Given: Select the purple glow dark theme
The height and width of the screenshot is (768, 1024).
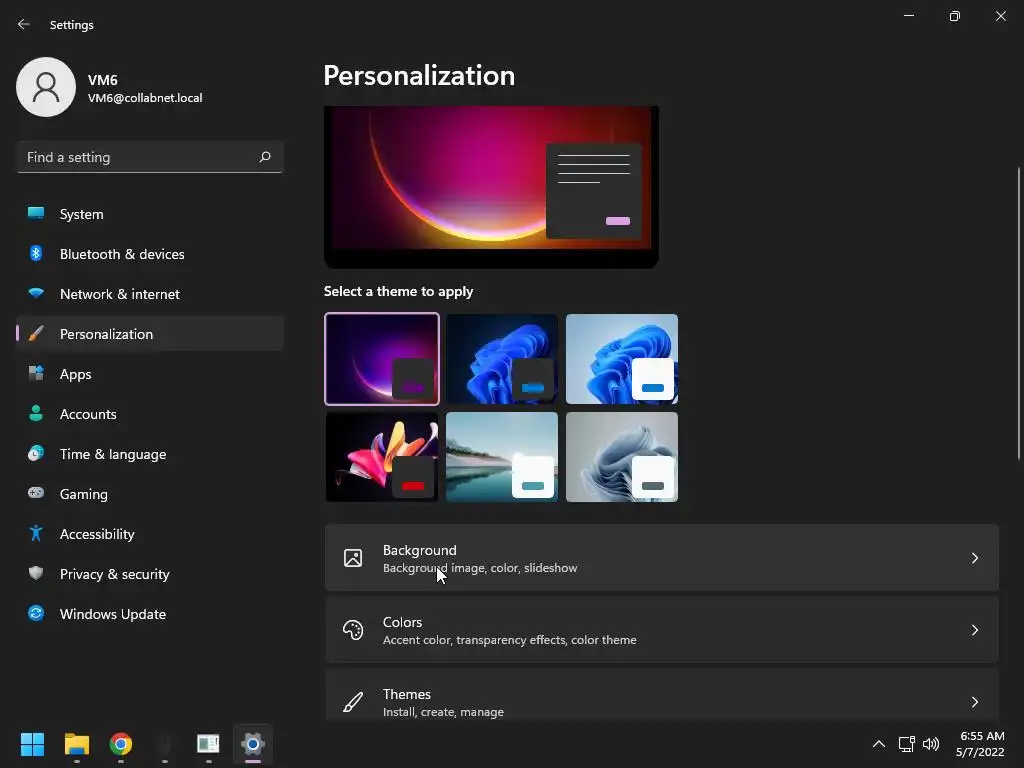Looking at the screenshot, I should pyautogui.click(x=382, y=359).
